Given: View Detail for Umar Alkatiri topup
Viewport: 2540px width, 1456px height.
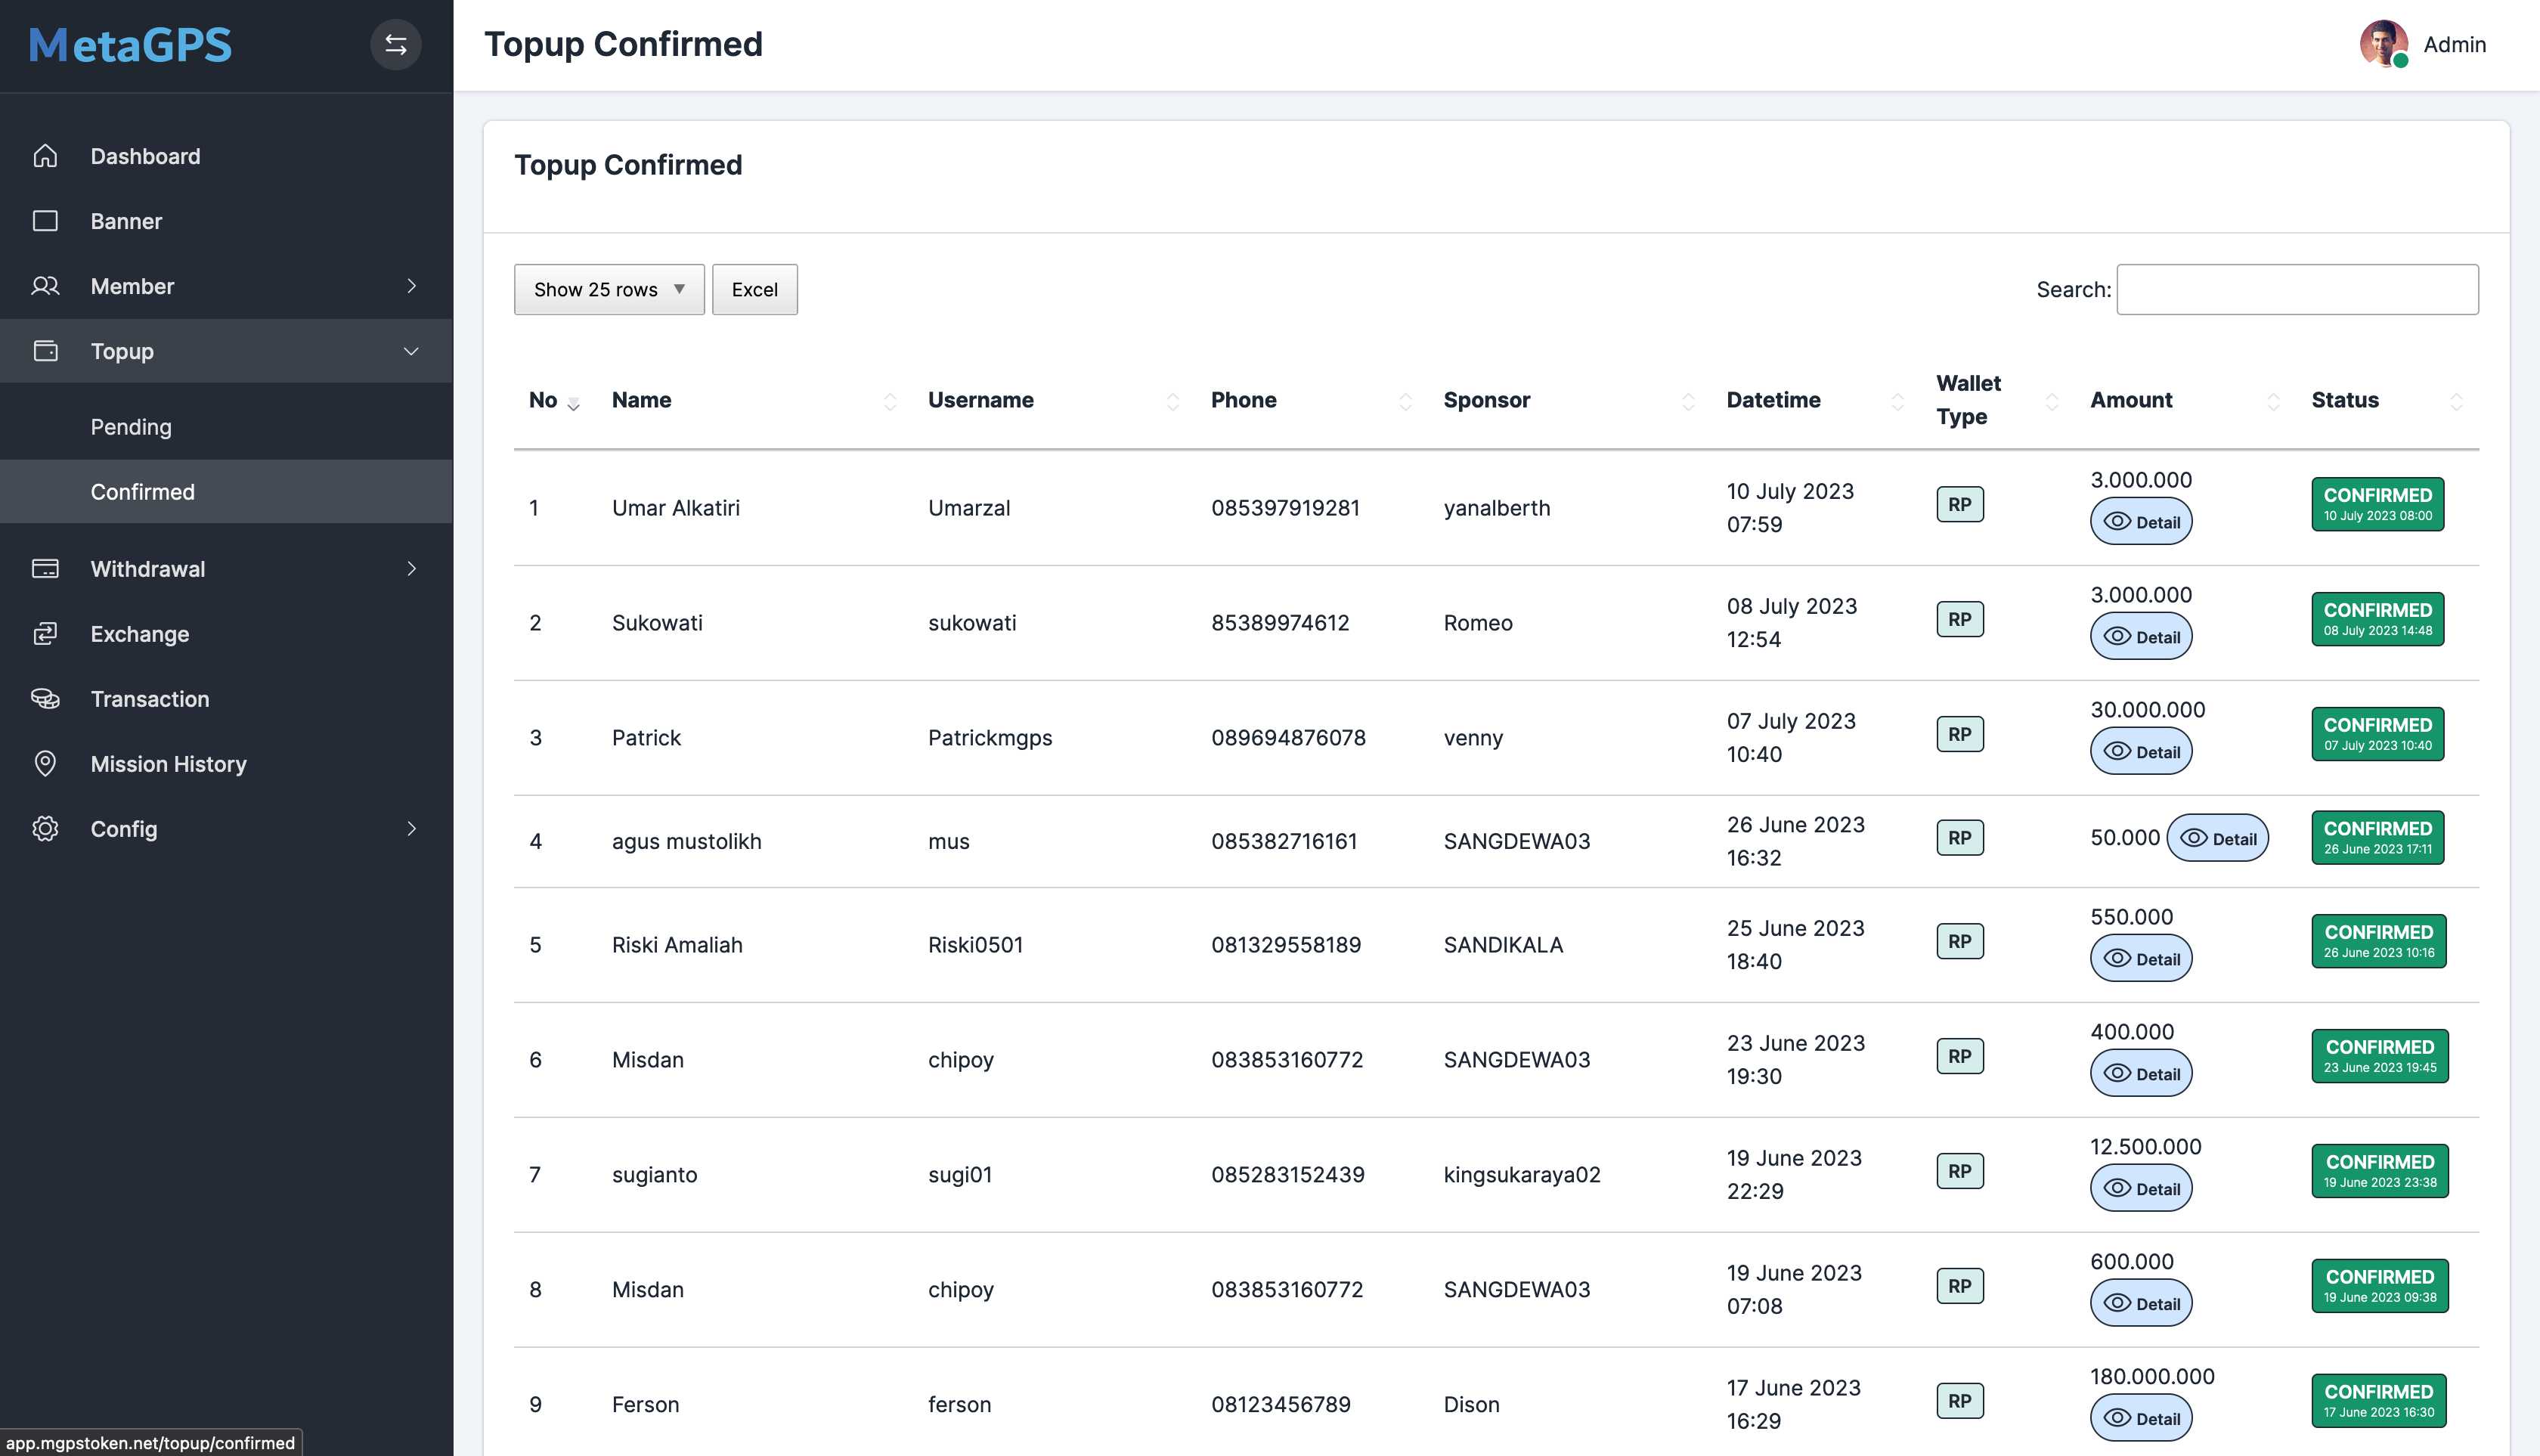Looking at the screenshot, I should [x=2141, y=522].
